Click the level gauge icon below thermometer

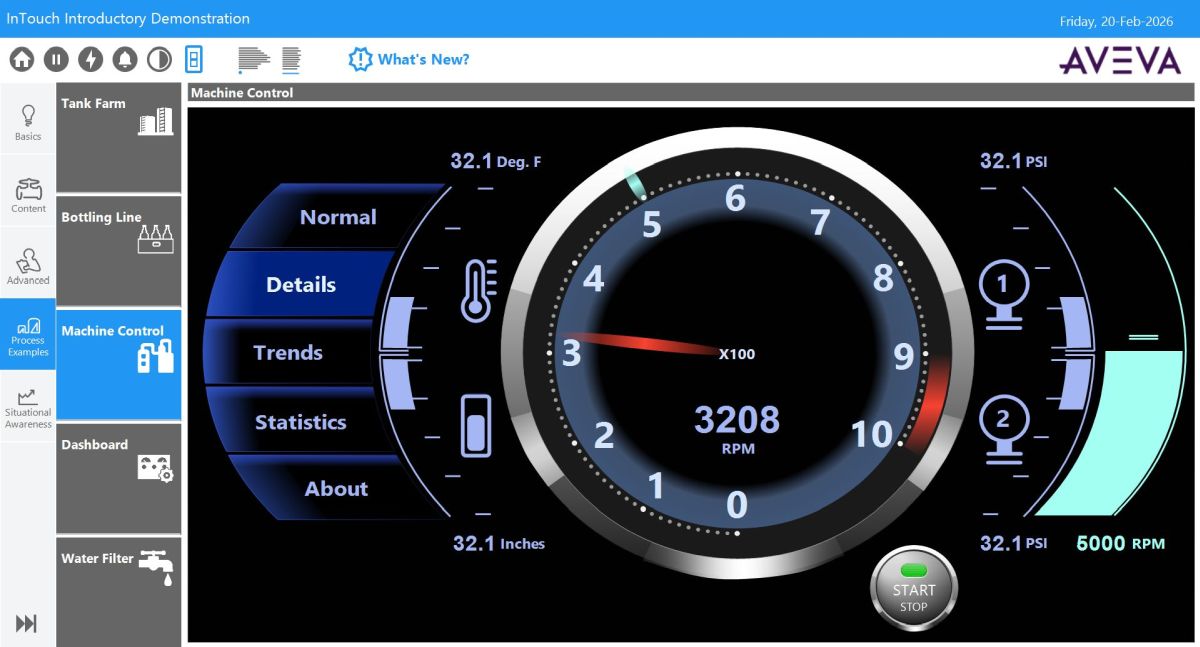click(x=476, y=426)
